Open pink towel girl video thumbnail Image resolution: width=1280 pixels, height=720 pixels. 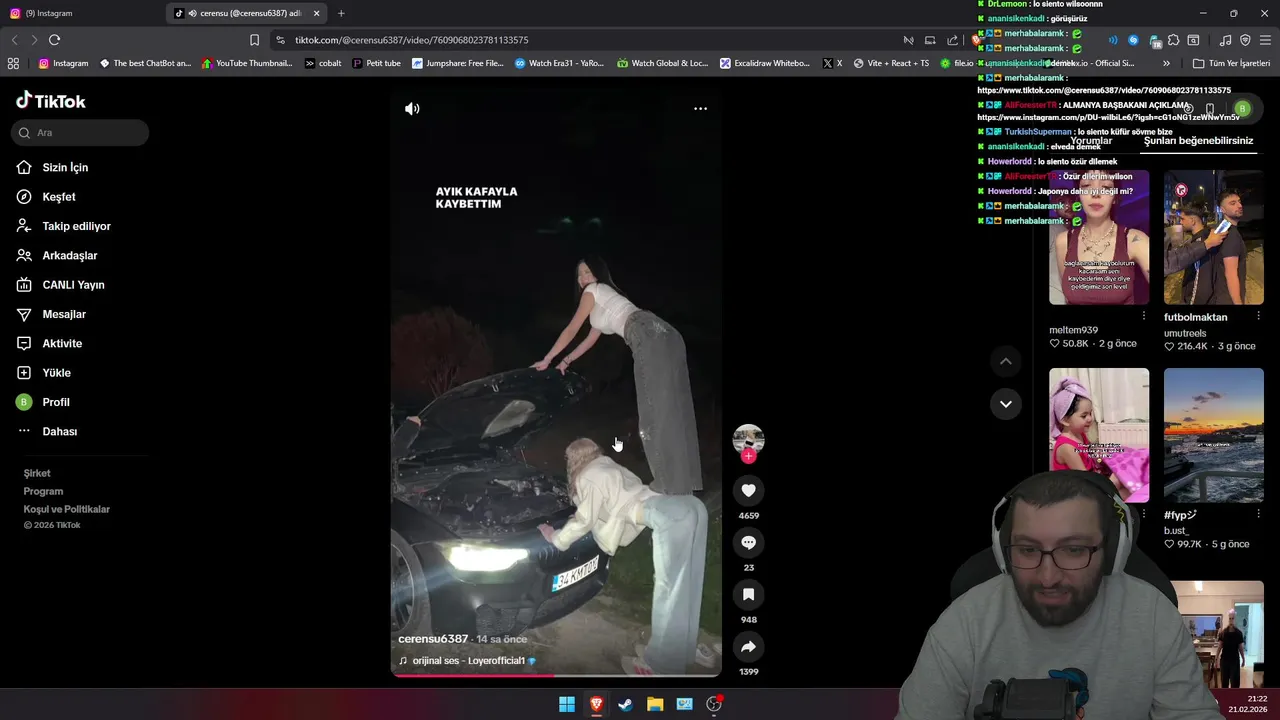pos(1099,435)
